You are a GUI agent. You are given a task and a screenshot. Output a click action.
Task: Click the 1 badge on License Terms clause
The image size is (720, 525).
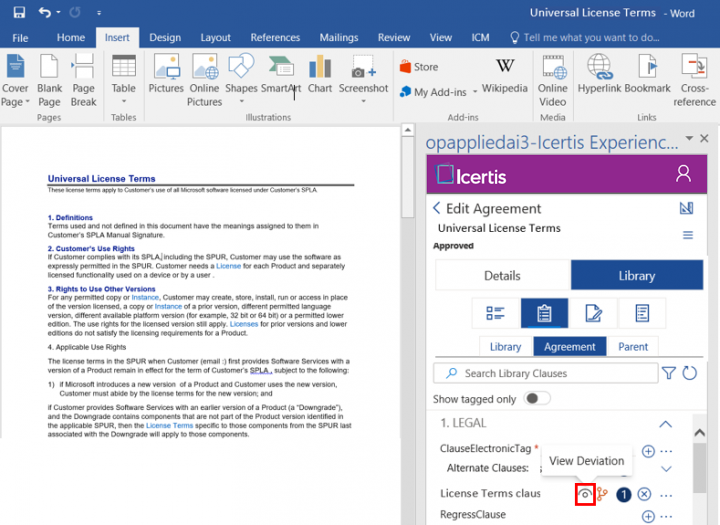pos(623,495)
